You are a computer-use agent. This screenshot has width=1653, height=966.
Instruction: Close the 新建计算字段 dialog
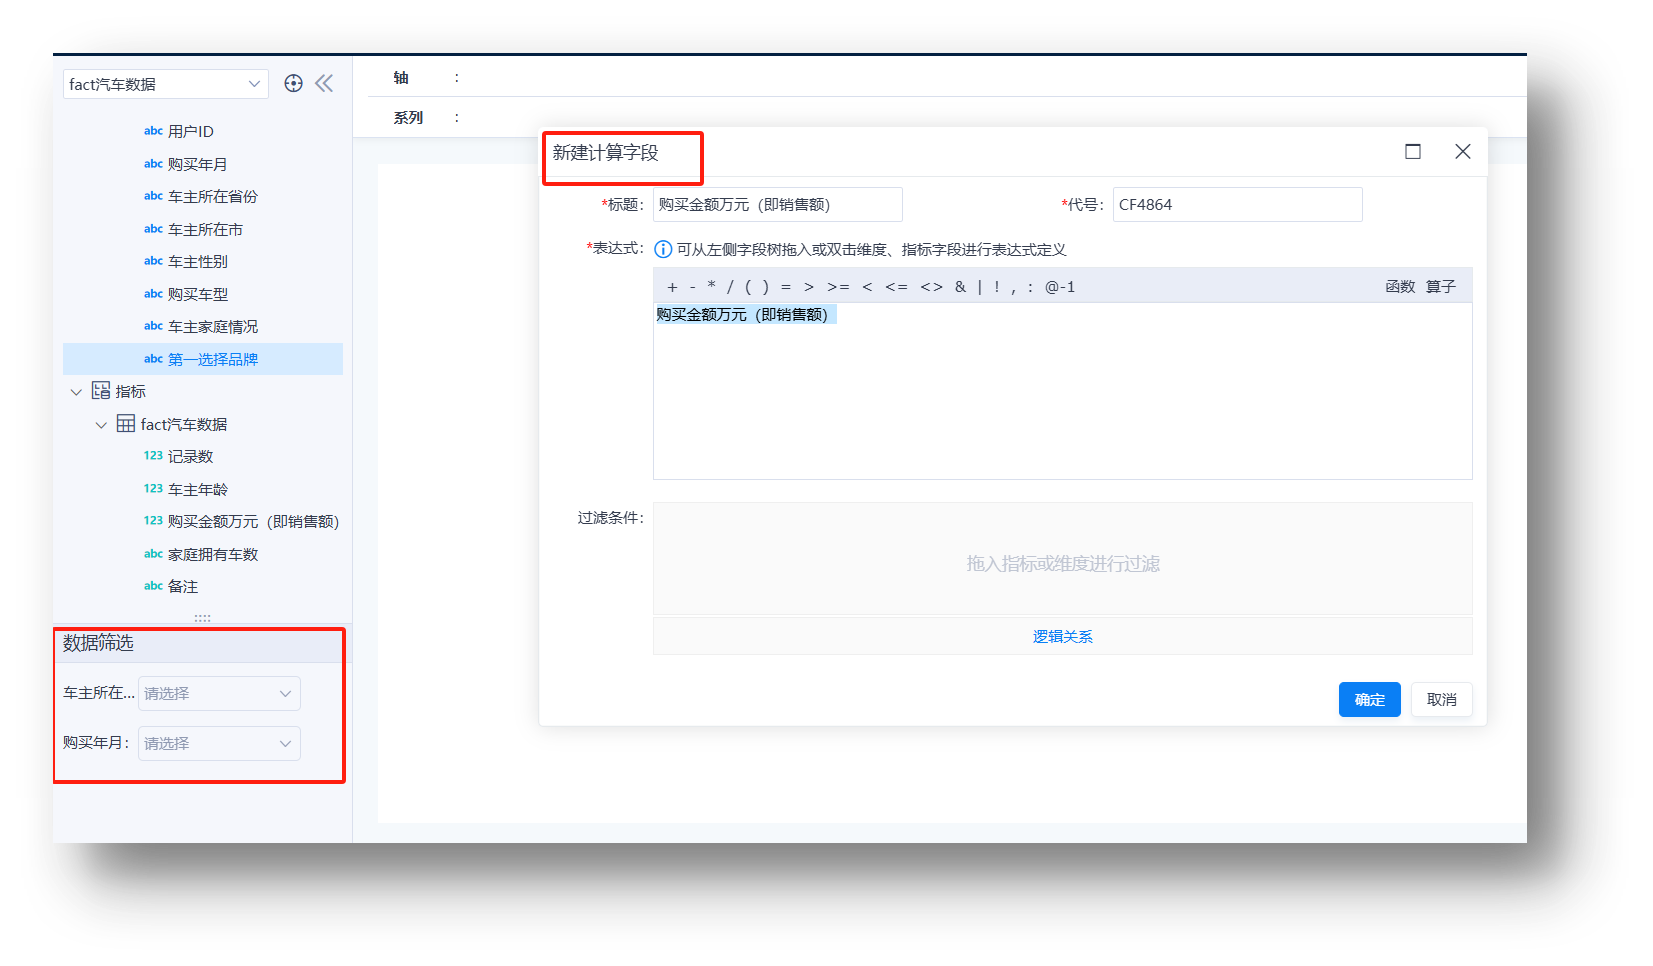(x=1462, y=152)
